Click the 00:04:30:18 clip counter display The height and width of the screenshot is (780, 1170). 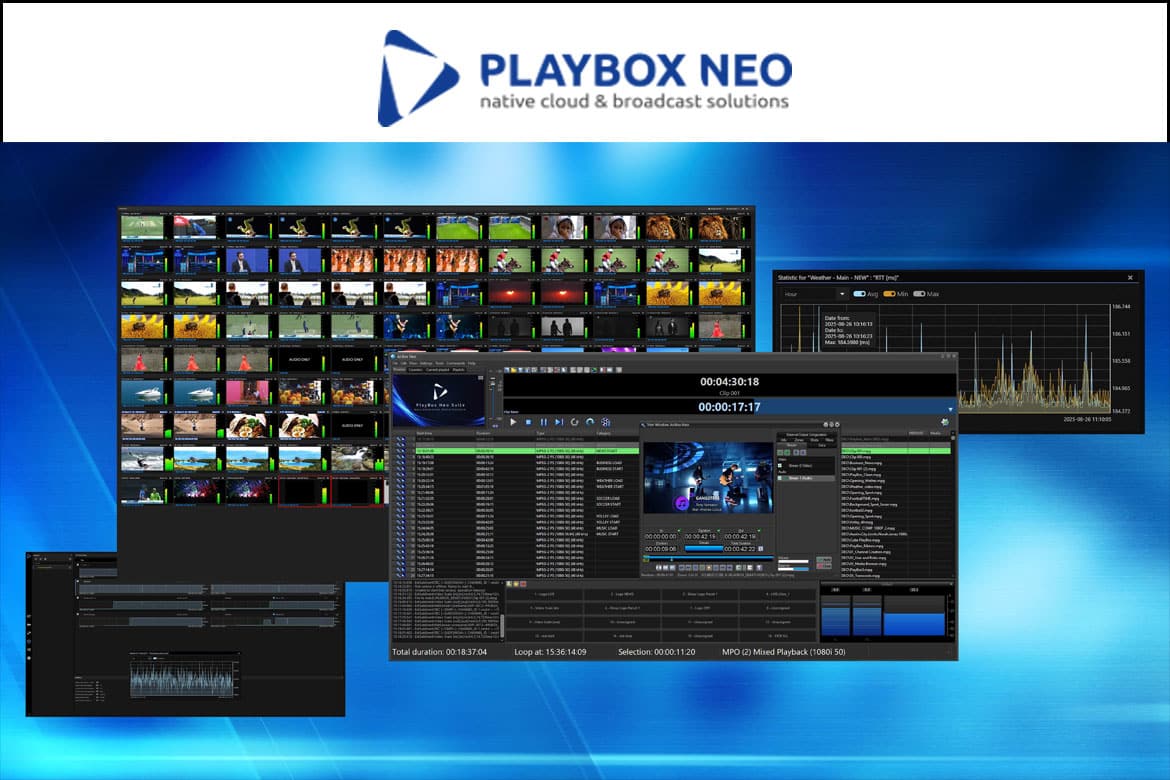pos(729,382)
